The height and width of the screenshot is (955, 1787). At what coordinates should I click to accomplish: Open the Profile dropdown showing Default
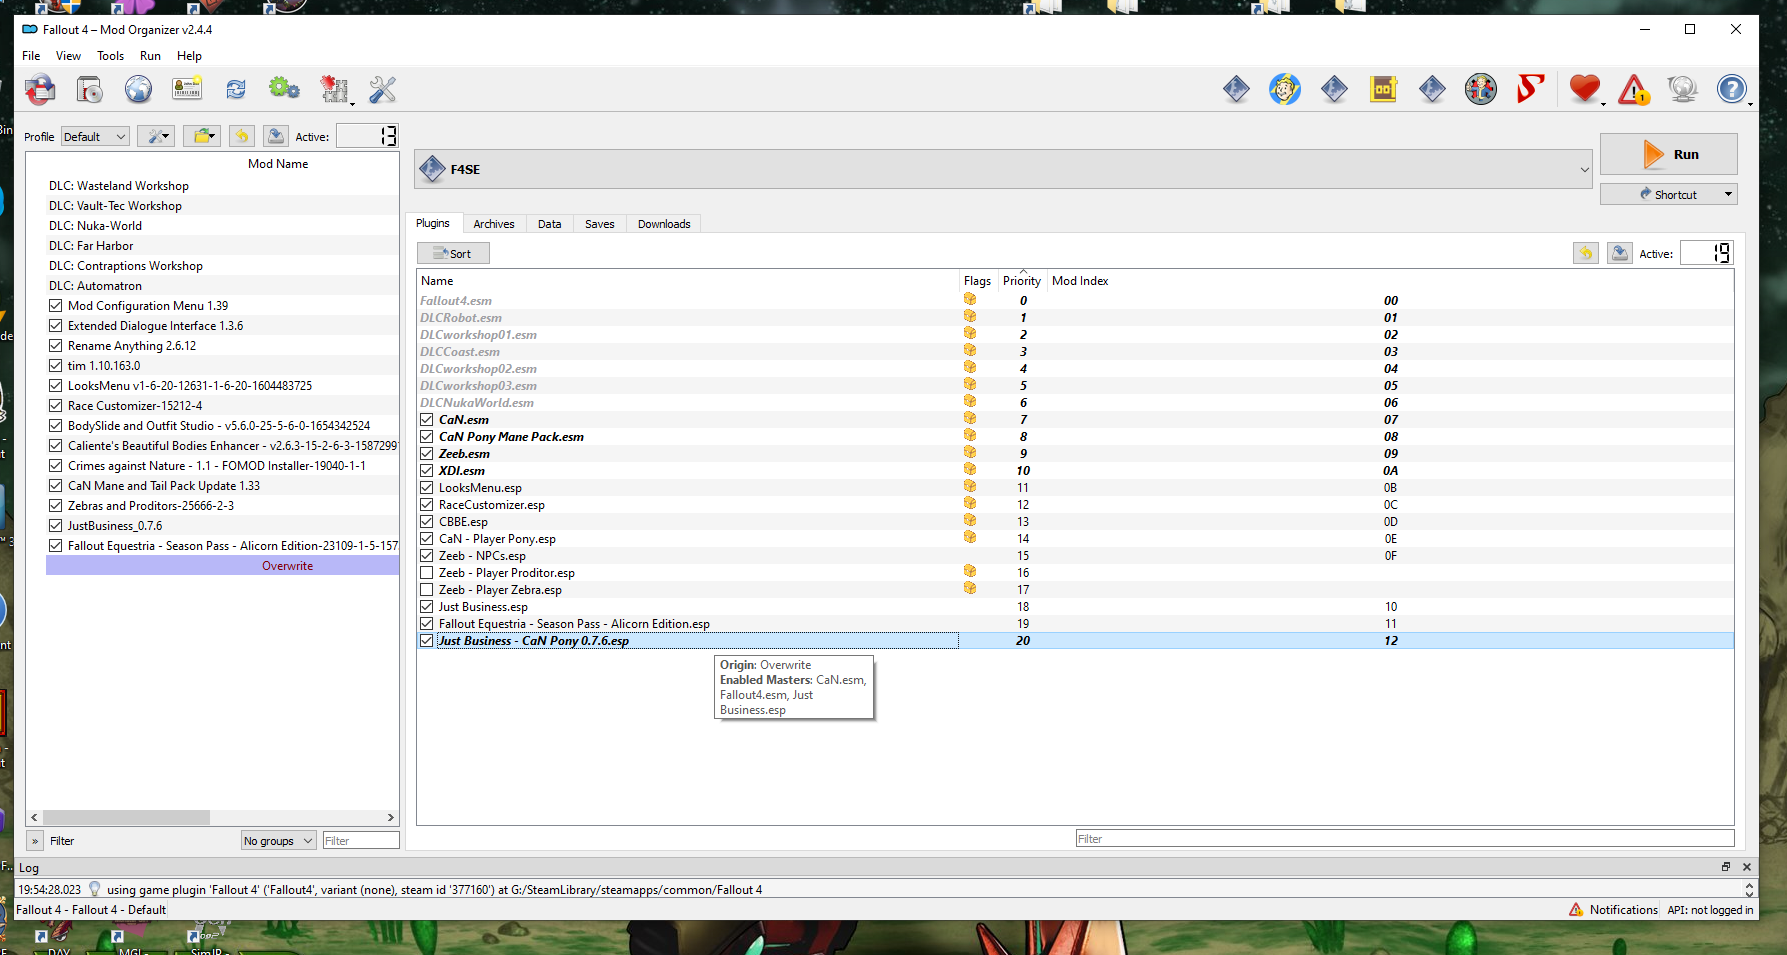point(95,137)
